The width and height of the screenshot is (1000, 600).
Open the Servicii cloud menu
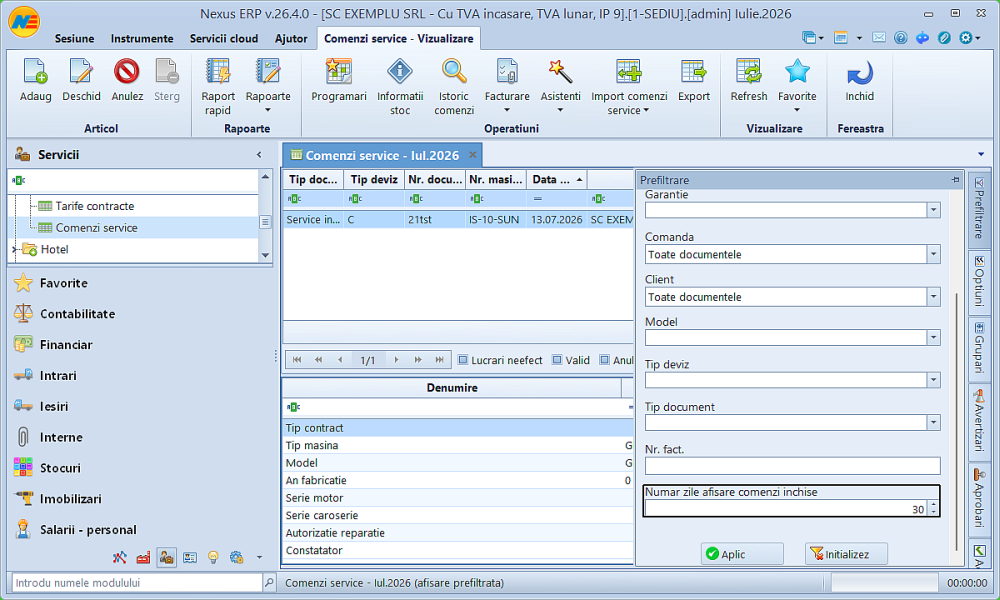pos(224,38)
